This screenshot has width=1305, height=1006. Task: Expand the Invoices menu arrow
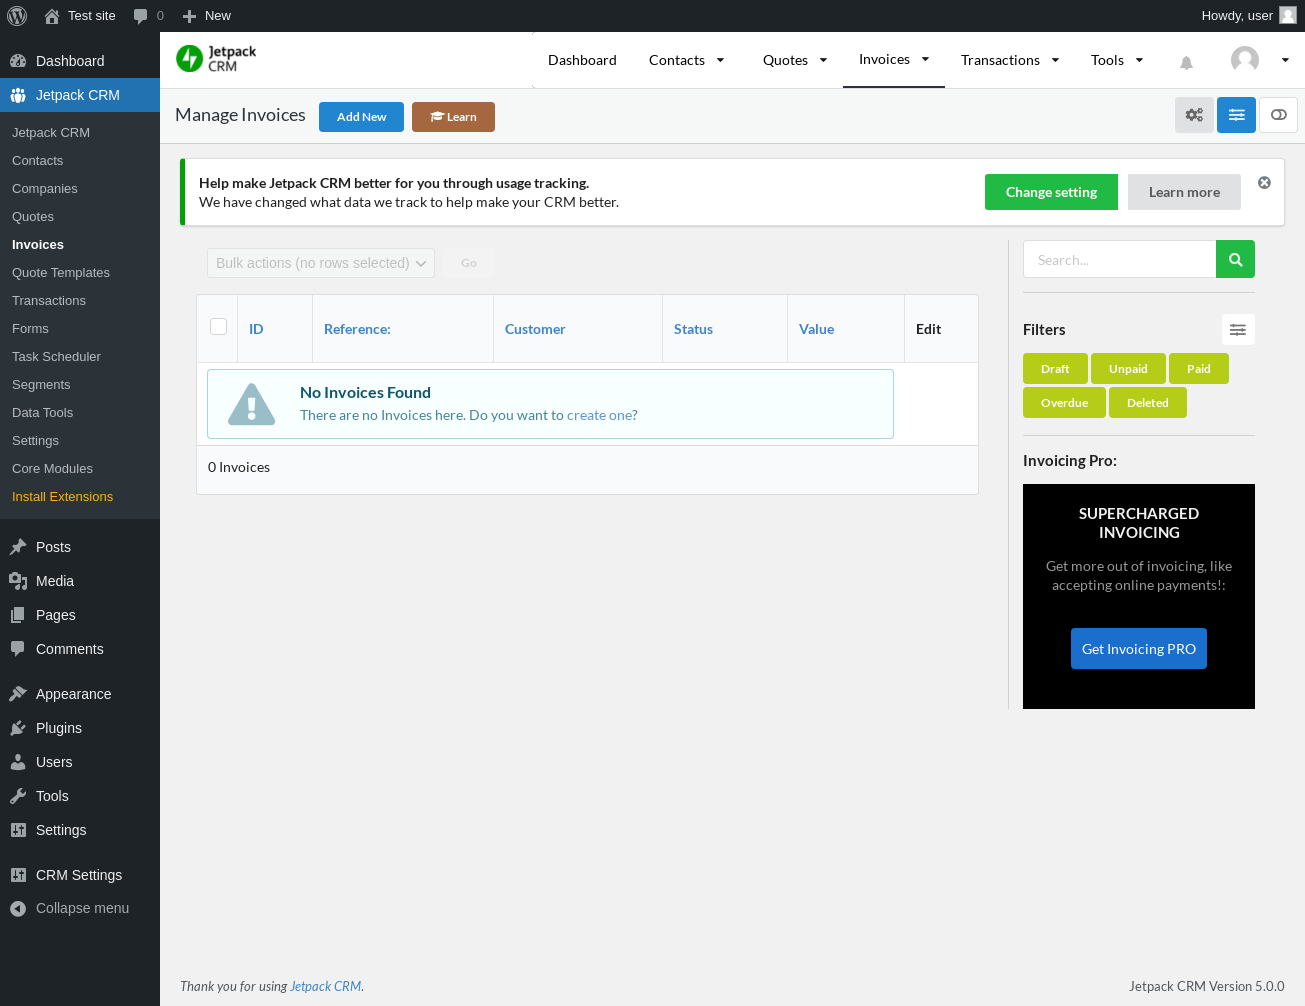(925, 59)
